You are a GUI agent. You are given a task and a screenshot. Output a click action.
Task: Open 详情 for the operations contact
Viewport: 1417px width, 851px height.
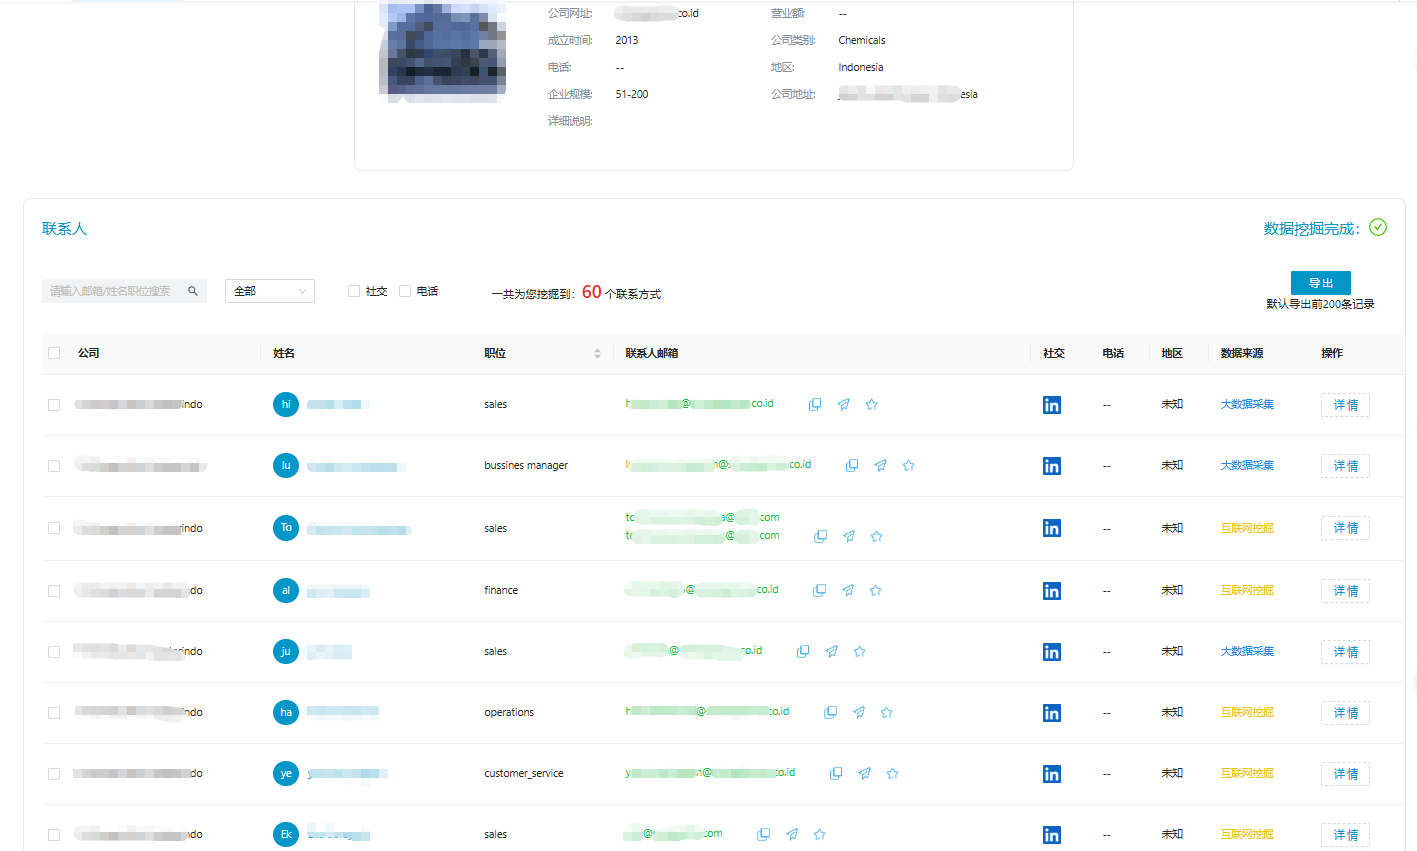tap(1345, 713)
